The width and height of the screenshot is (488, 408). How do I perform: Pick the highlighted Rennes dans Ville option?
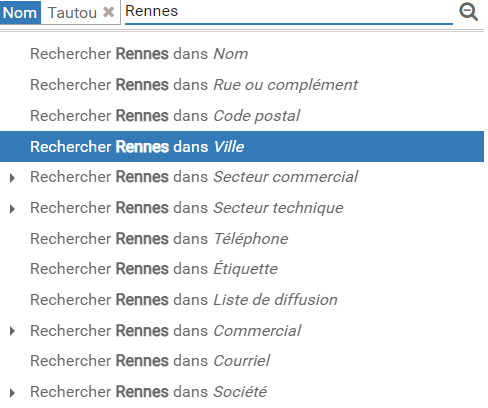point(242,146)
